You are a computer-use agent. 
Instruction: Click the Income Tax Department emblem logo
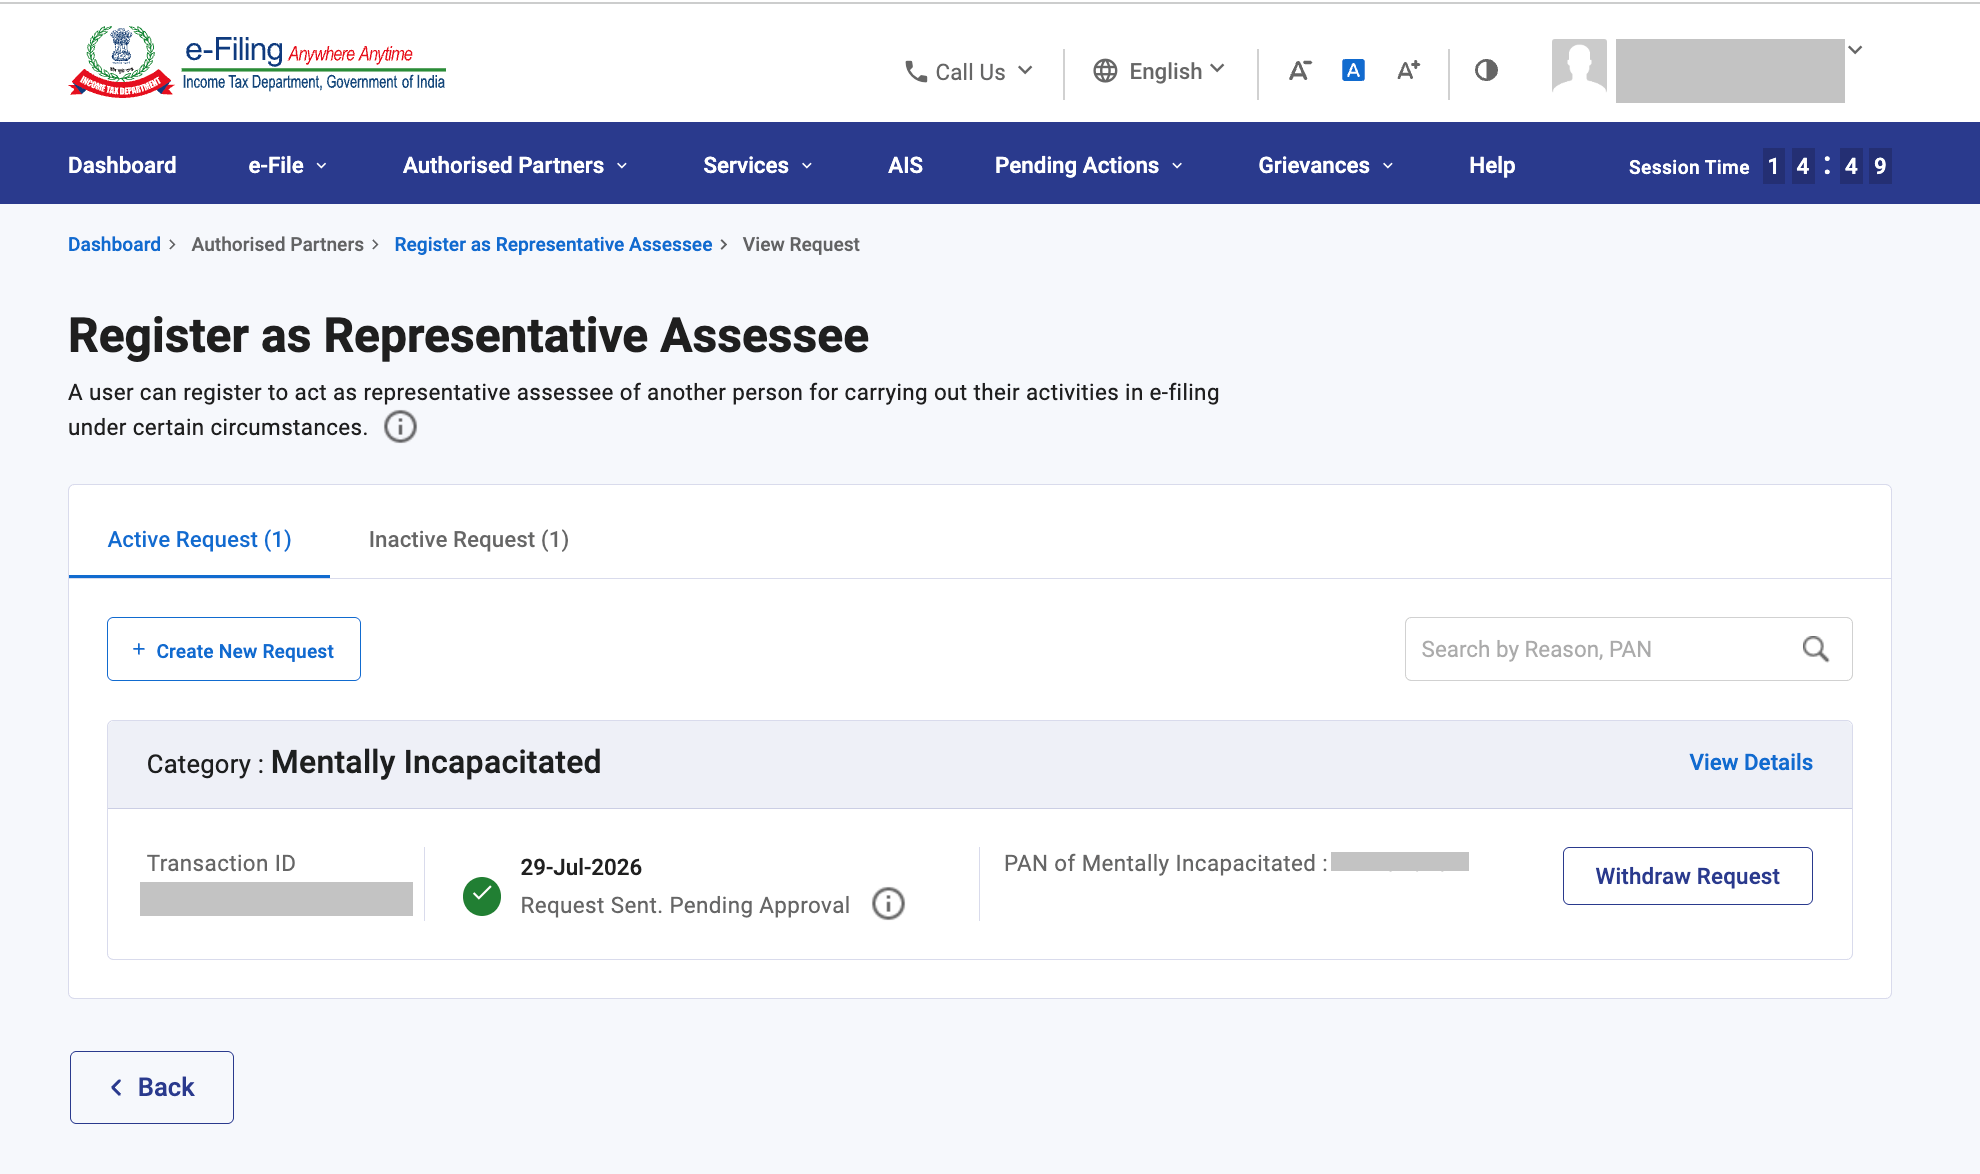[121, 62]
